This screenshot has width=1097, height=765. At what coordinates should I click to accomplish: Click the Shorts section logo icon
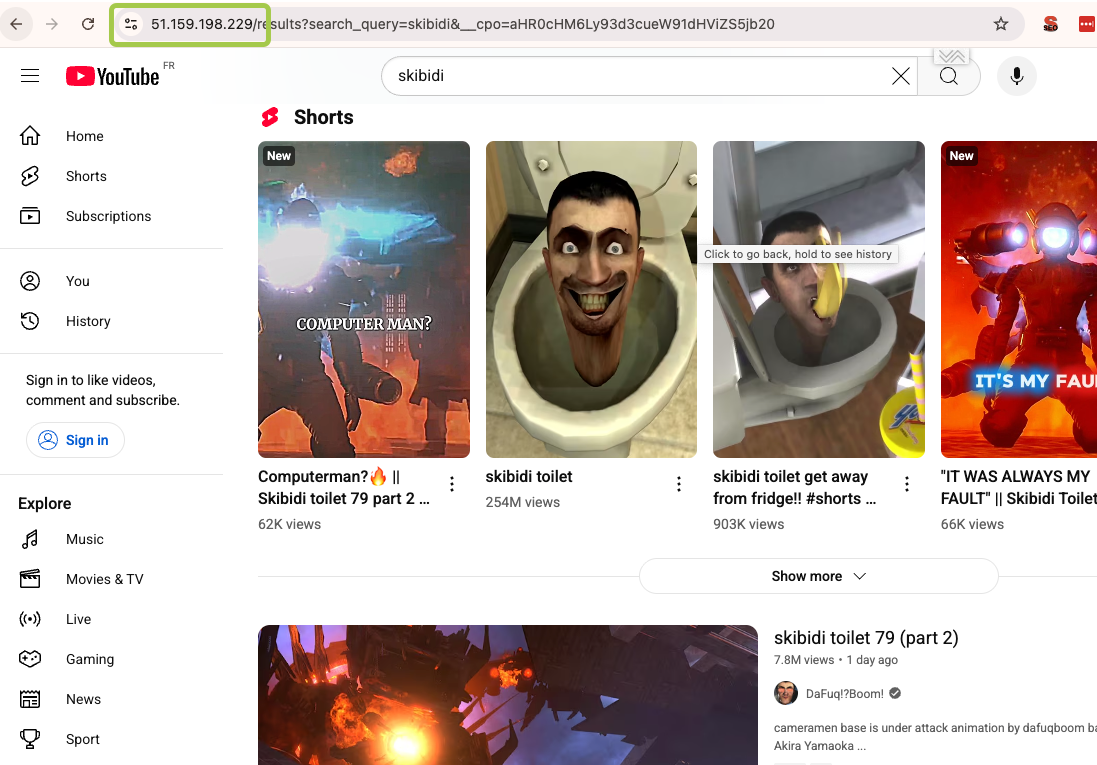[270, 117]
